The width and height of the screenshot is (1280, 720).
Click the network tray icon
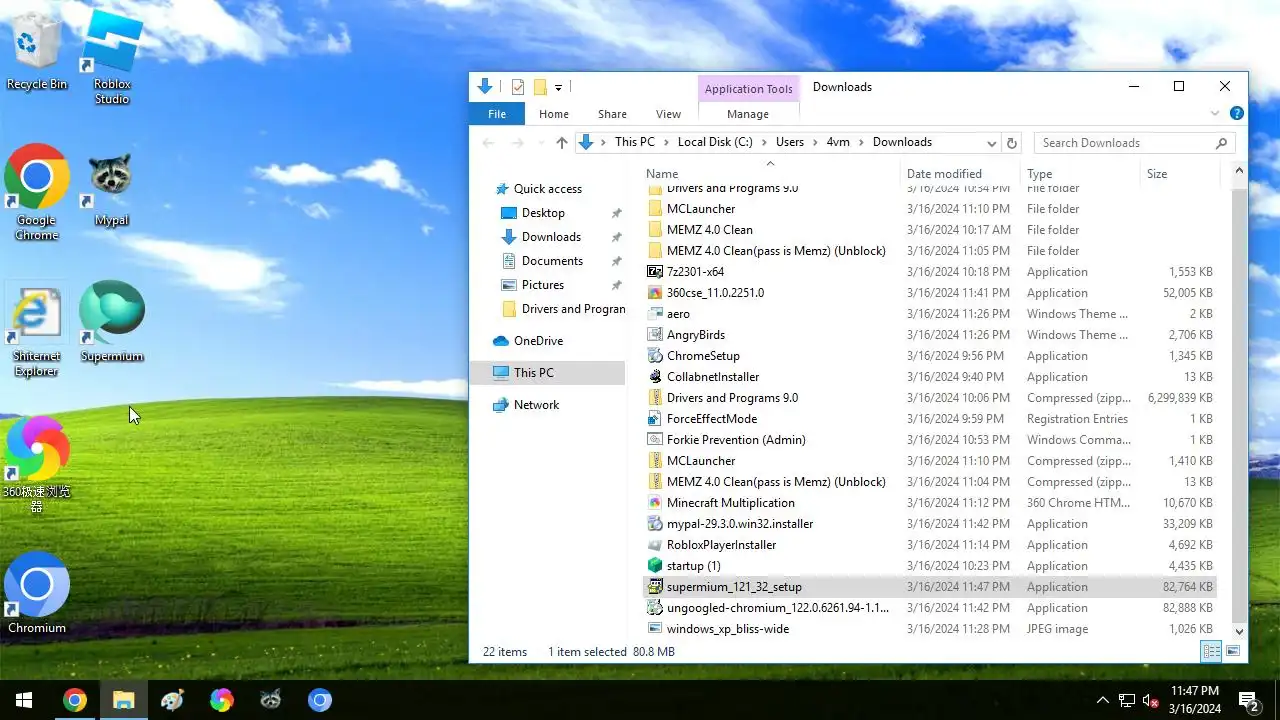coord(1127,700)
